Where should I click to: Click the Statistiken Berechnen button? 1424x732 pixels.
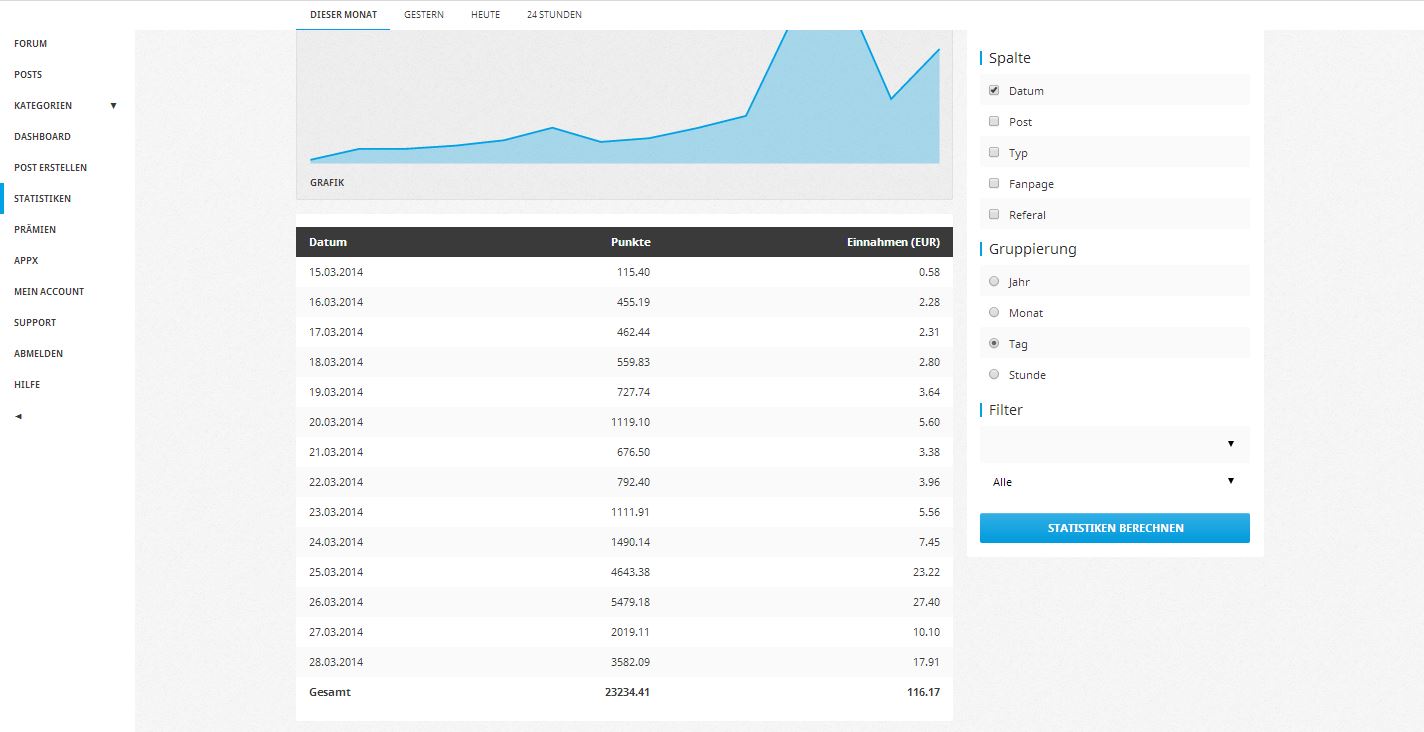(1114, 528)
